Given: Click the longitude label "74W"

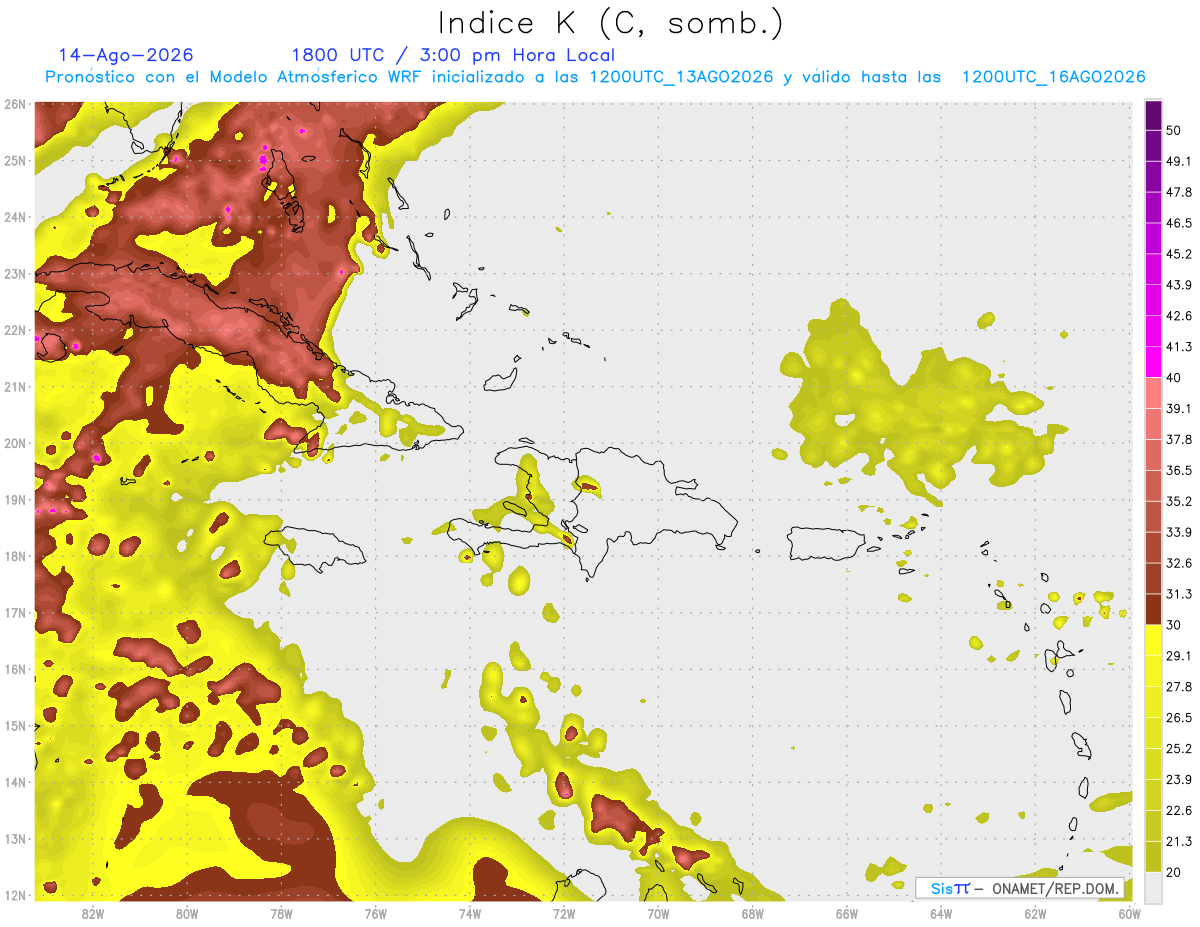Looking at the screenshot, I should click(x=470, y=913).
